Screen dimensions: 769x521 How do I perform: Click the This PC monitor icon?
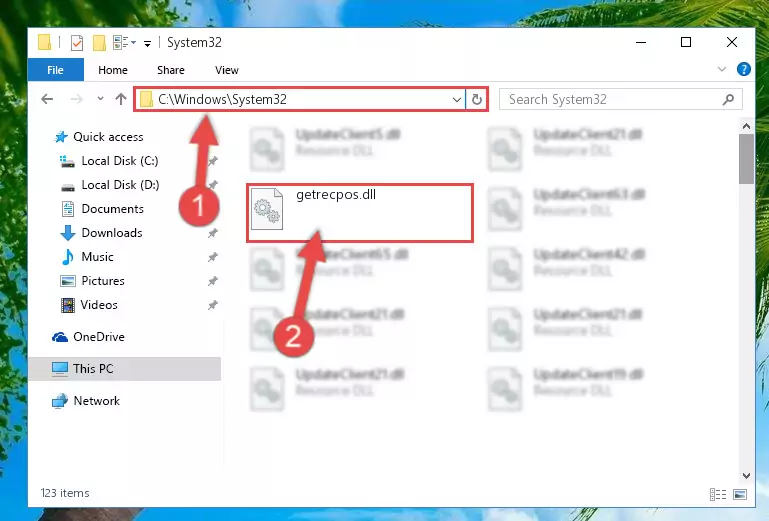coord(60,369)
